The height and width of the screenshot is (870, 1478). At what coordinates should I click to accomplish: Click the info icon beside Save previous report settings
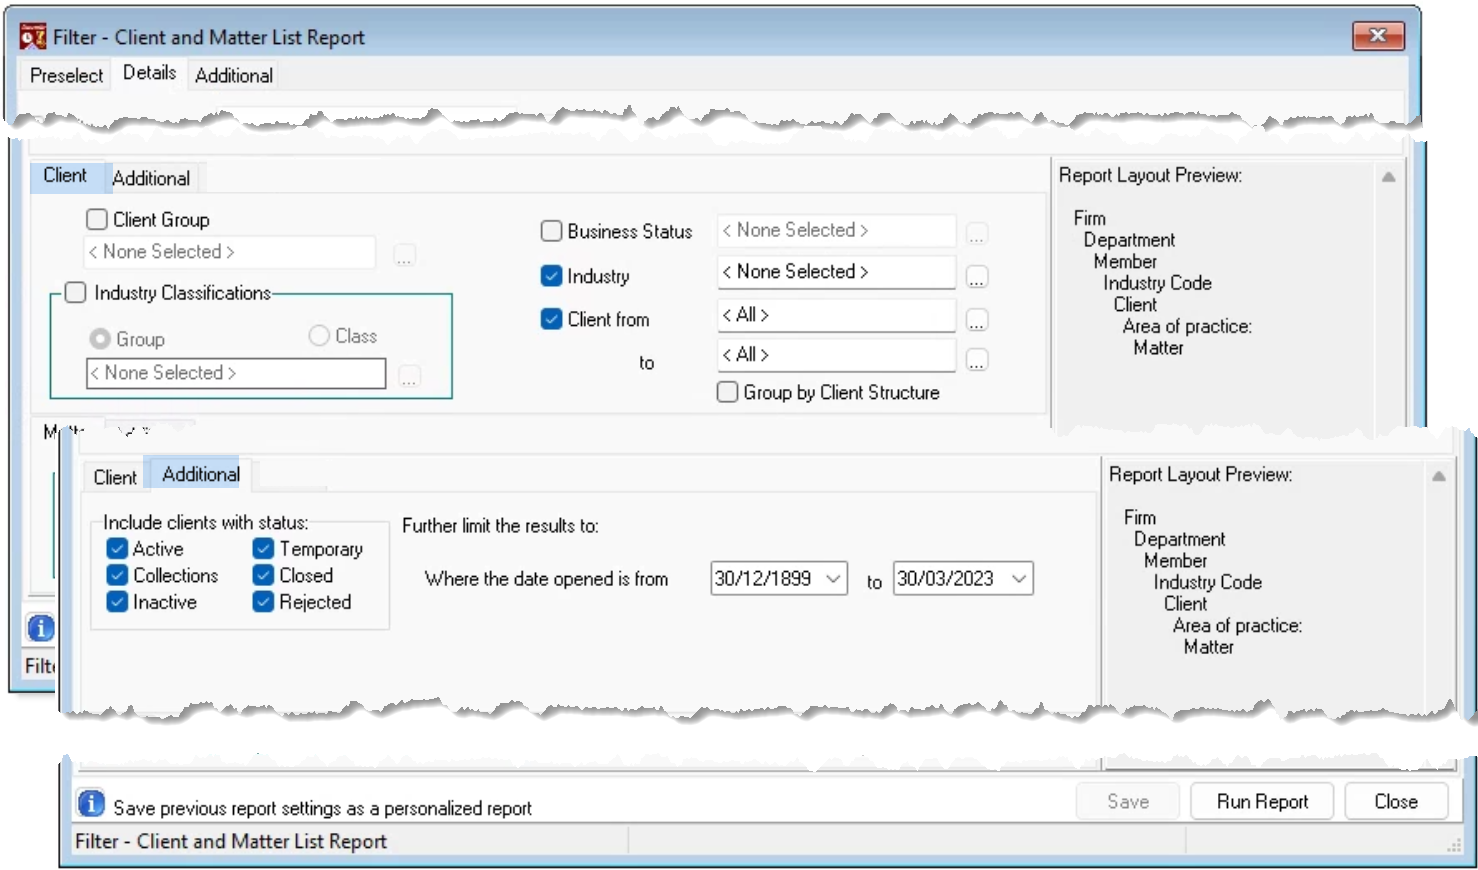(x=90, y=803)
